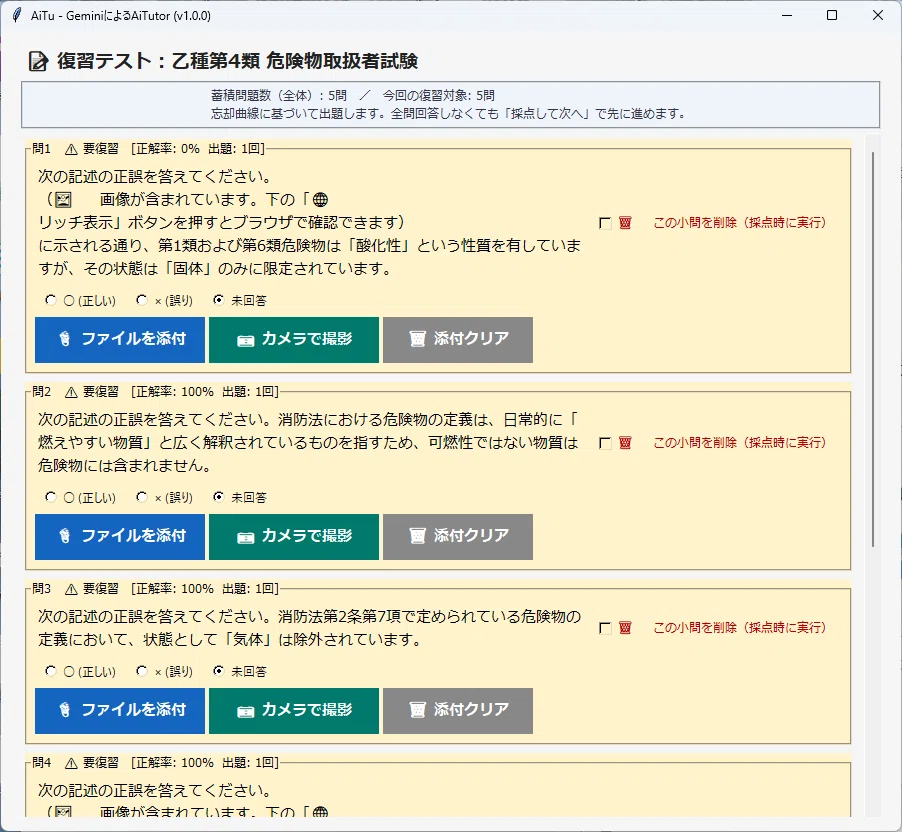Screen dimensions: 902x832
Task: Minimize the AiTu window
Action: pyautogui.click(x=787, y=16)
